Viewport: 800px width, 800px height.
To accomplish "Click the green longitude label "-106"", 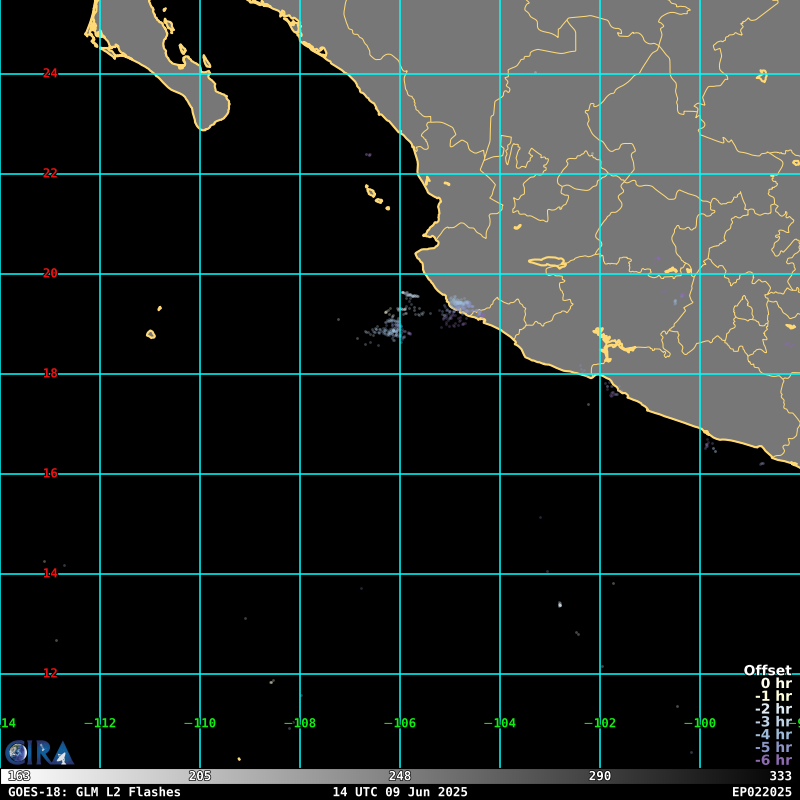I will pyautogui.click(x=400, y=723).
